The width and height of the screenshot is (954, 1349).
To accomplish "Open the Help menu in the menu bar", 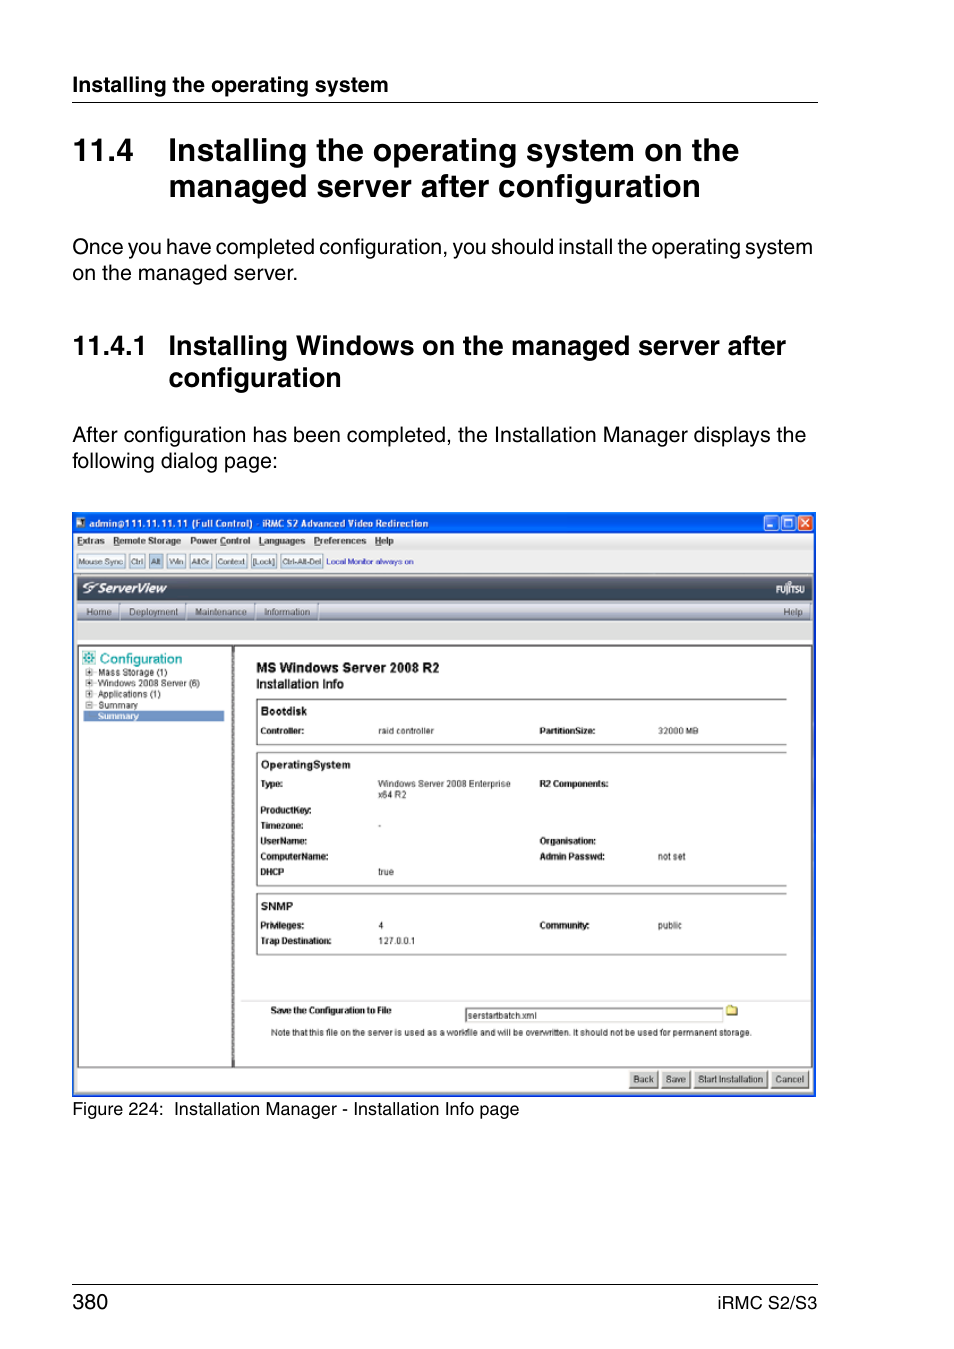I will point(384,541).
